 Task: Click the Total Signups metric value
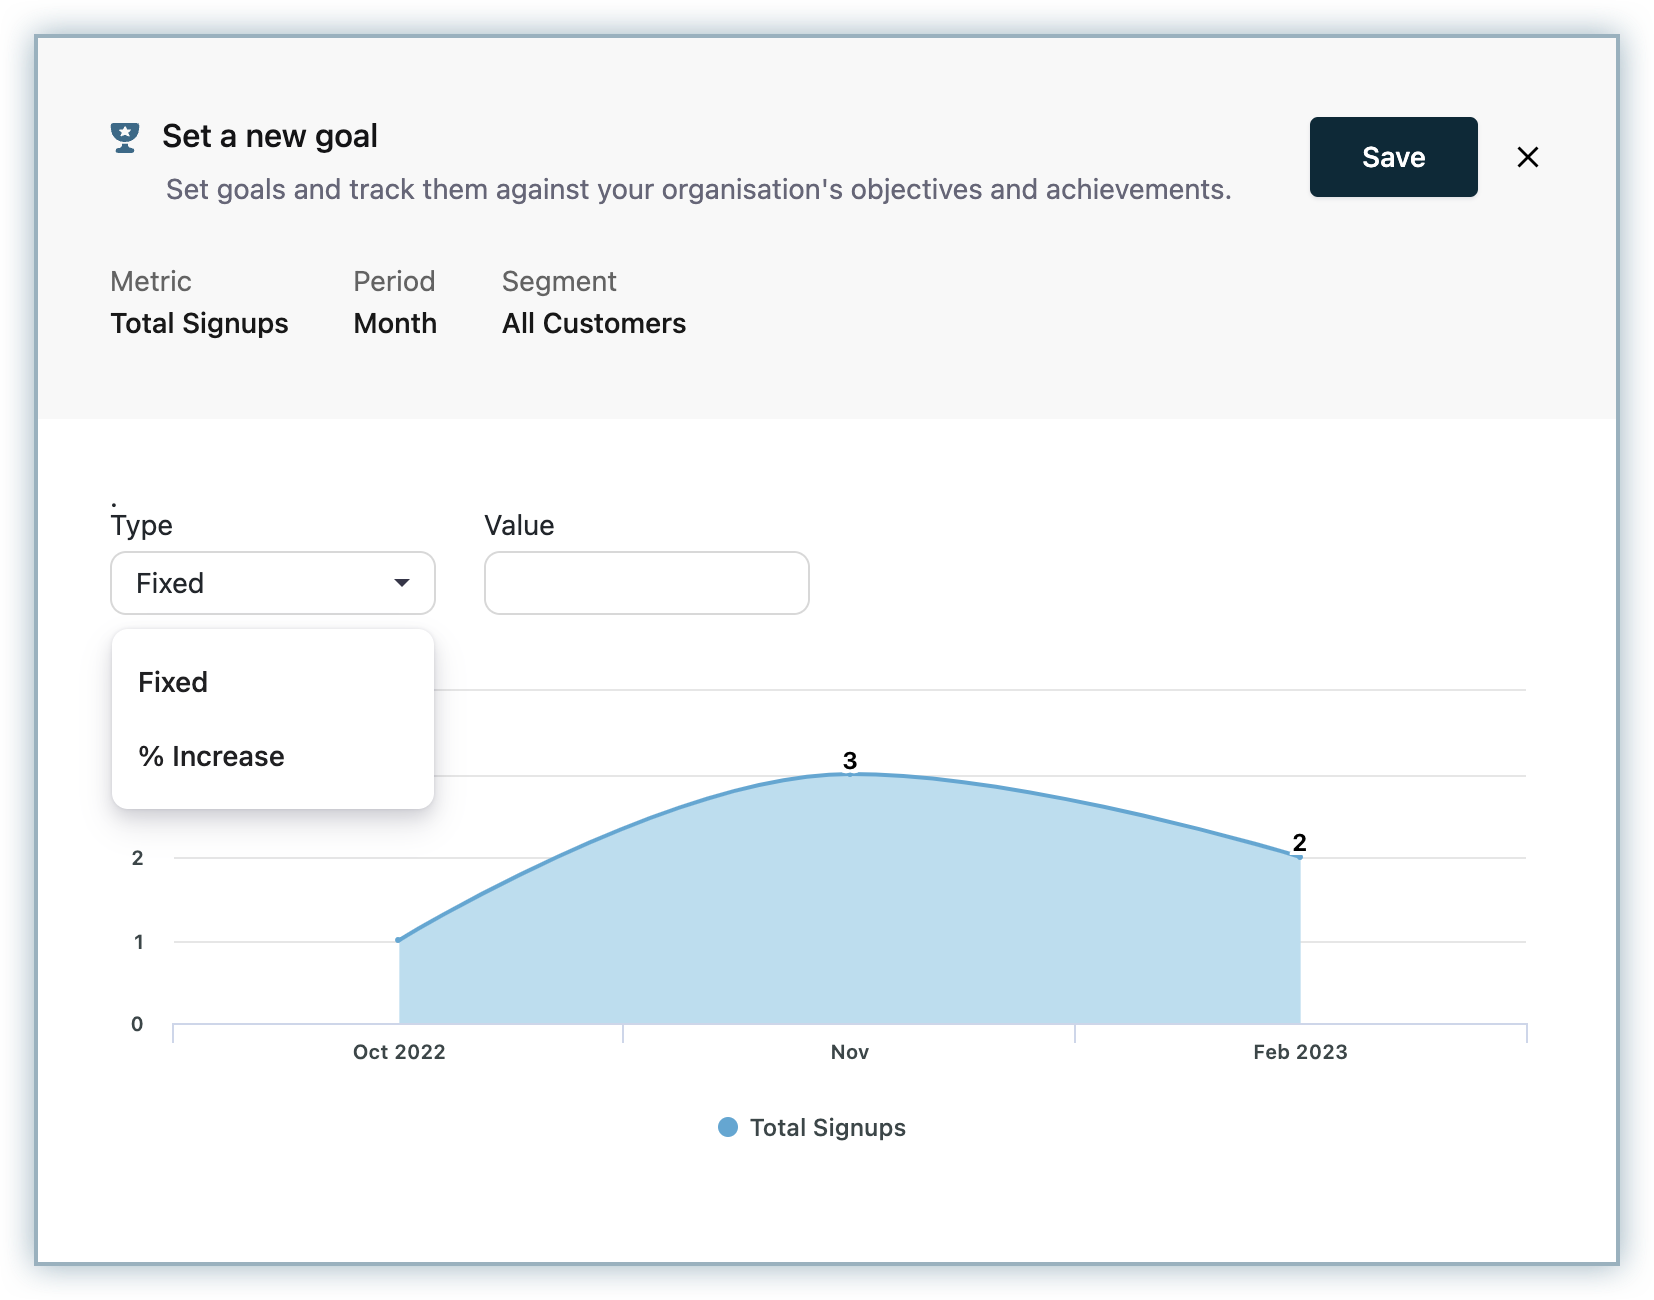pos(199,323)
